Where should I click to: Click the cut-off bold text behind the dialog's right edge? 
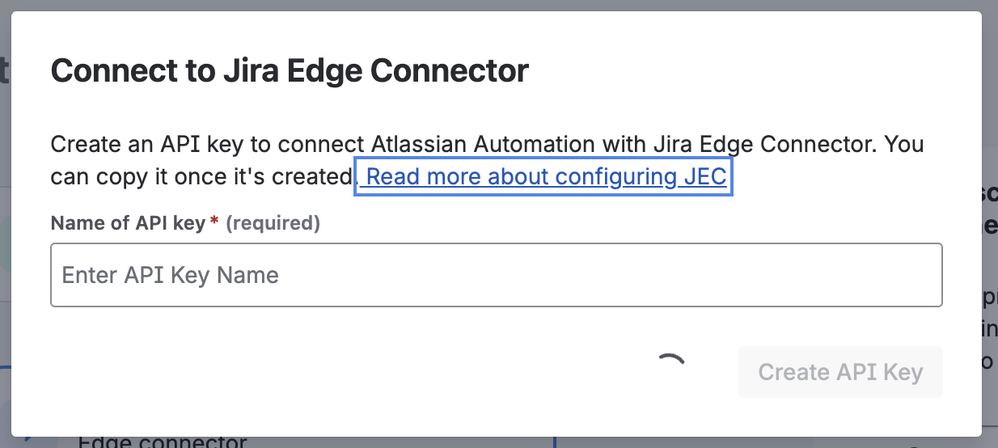pyautogui.click(x=989, y=208)
